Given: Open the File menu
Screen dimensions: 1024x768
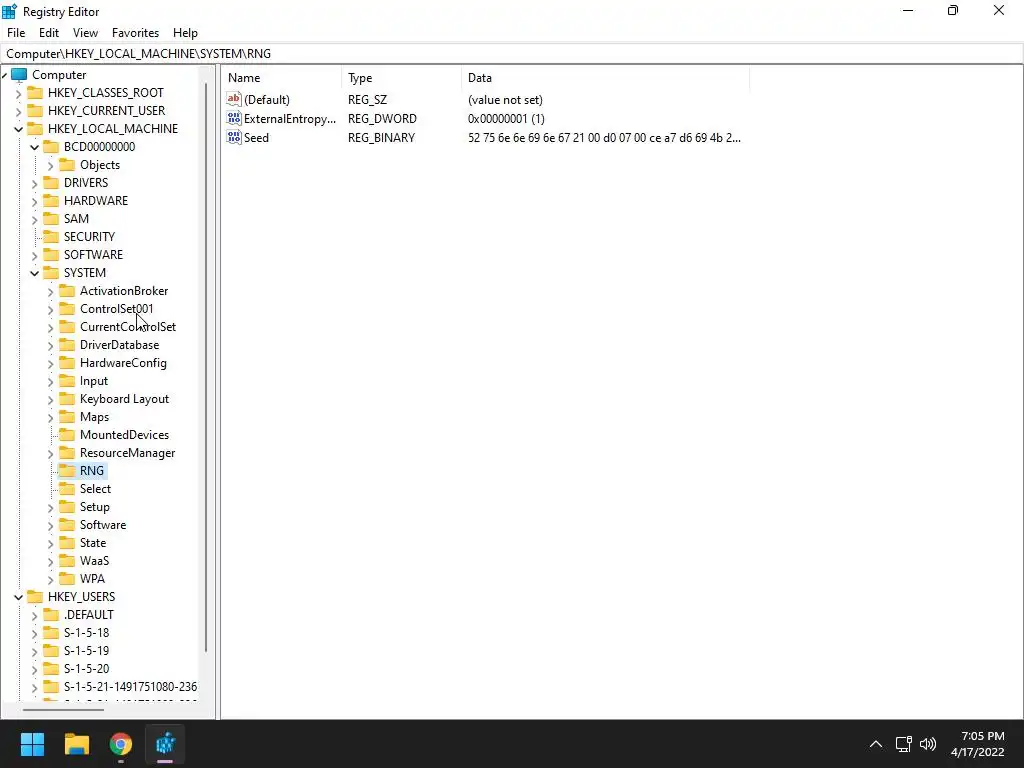Looking at the screenshot, I should 16,33.
